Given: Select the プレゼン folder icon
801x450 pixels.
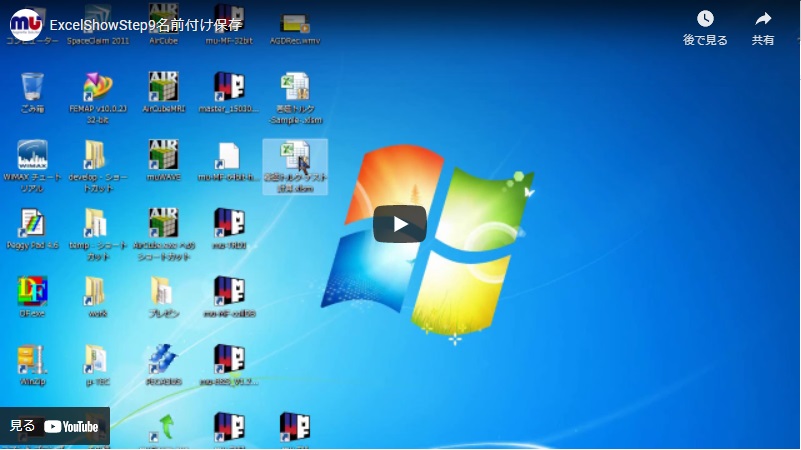Looking at the screenshot, I should tap(163, 297).
